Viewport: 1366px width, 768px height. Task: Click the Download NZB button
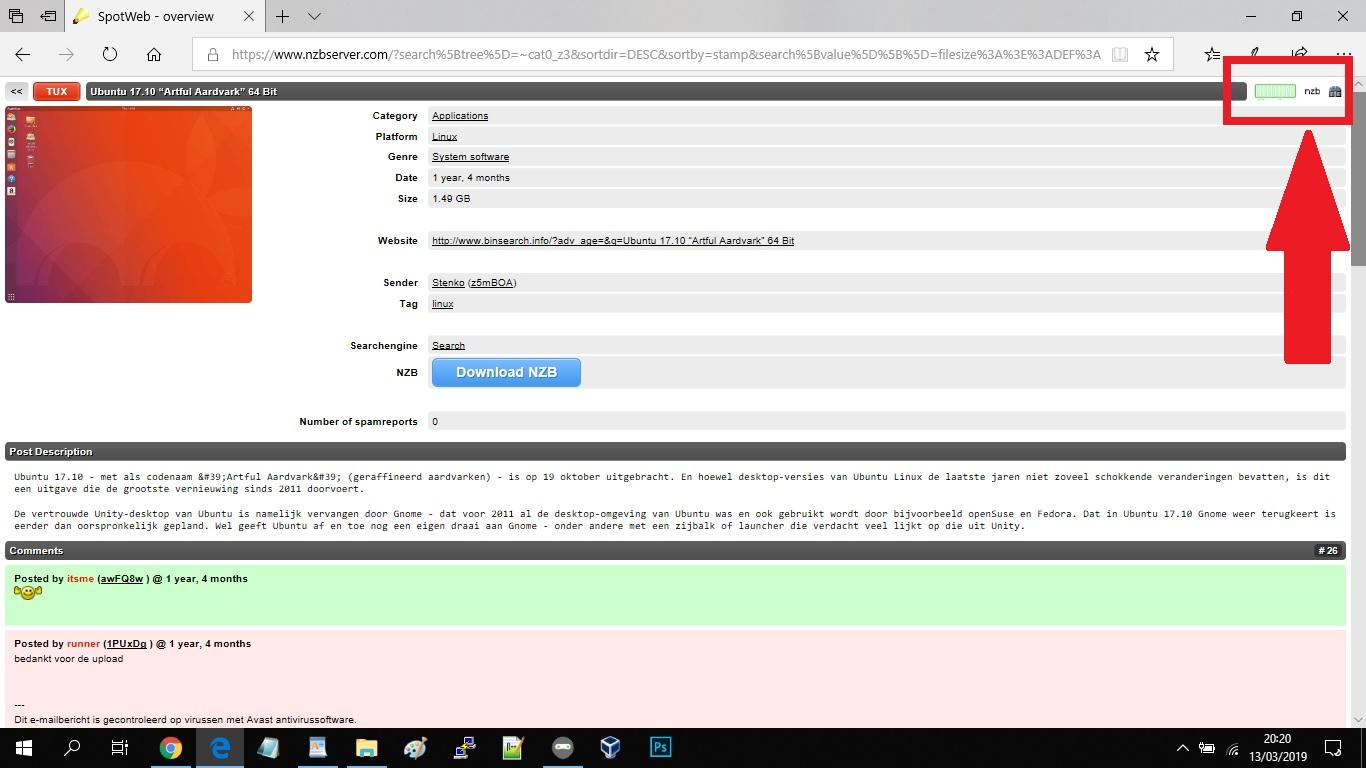pos(506,372)
